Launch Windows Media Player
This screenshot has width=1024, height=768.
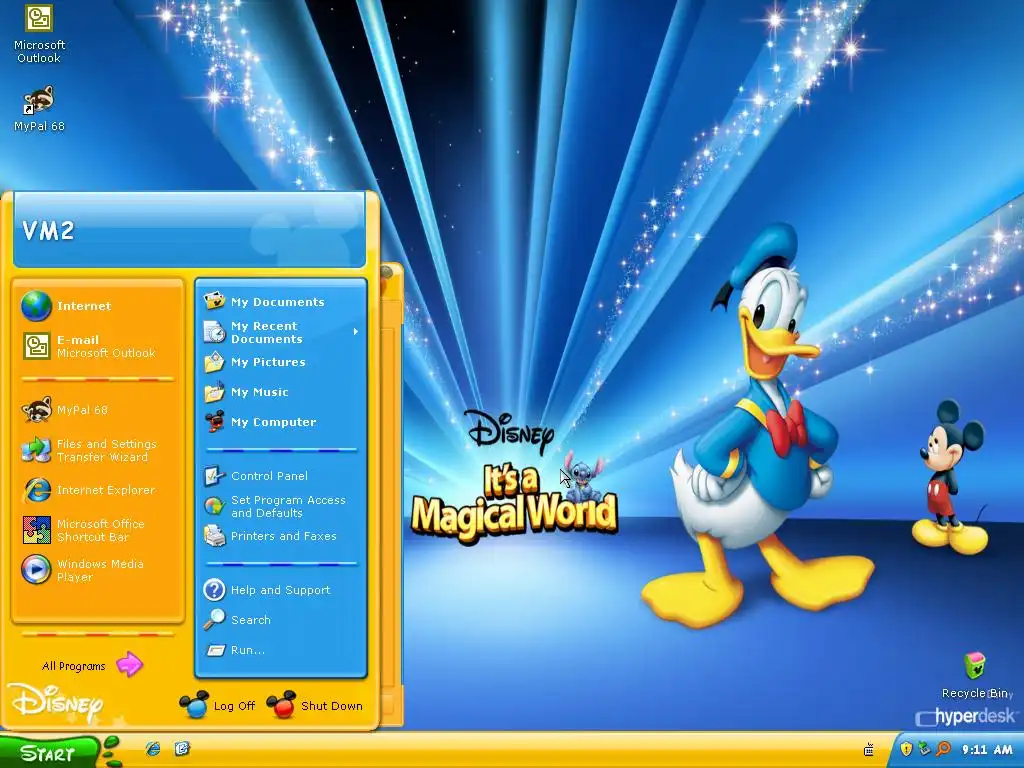pyautogui.click(x=98, y=569)
